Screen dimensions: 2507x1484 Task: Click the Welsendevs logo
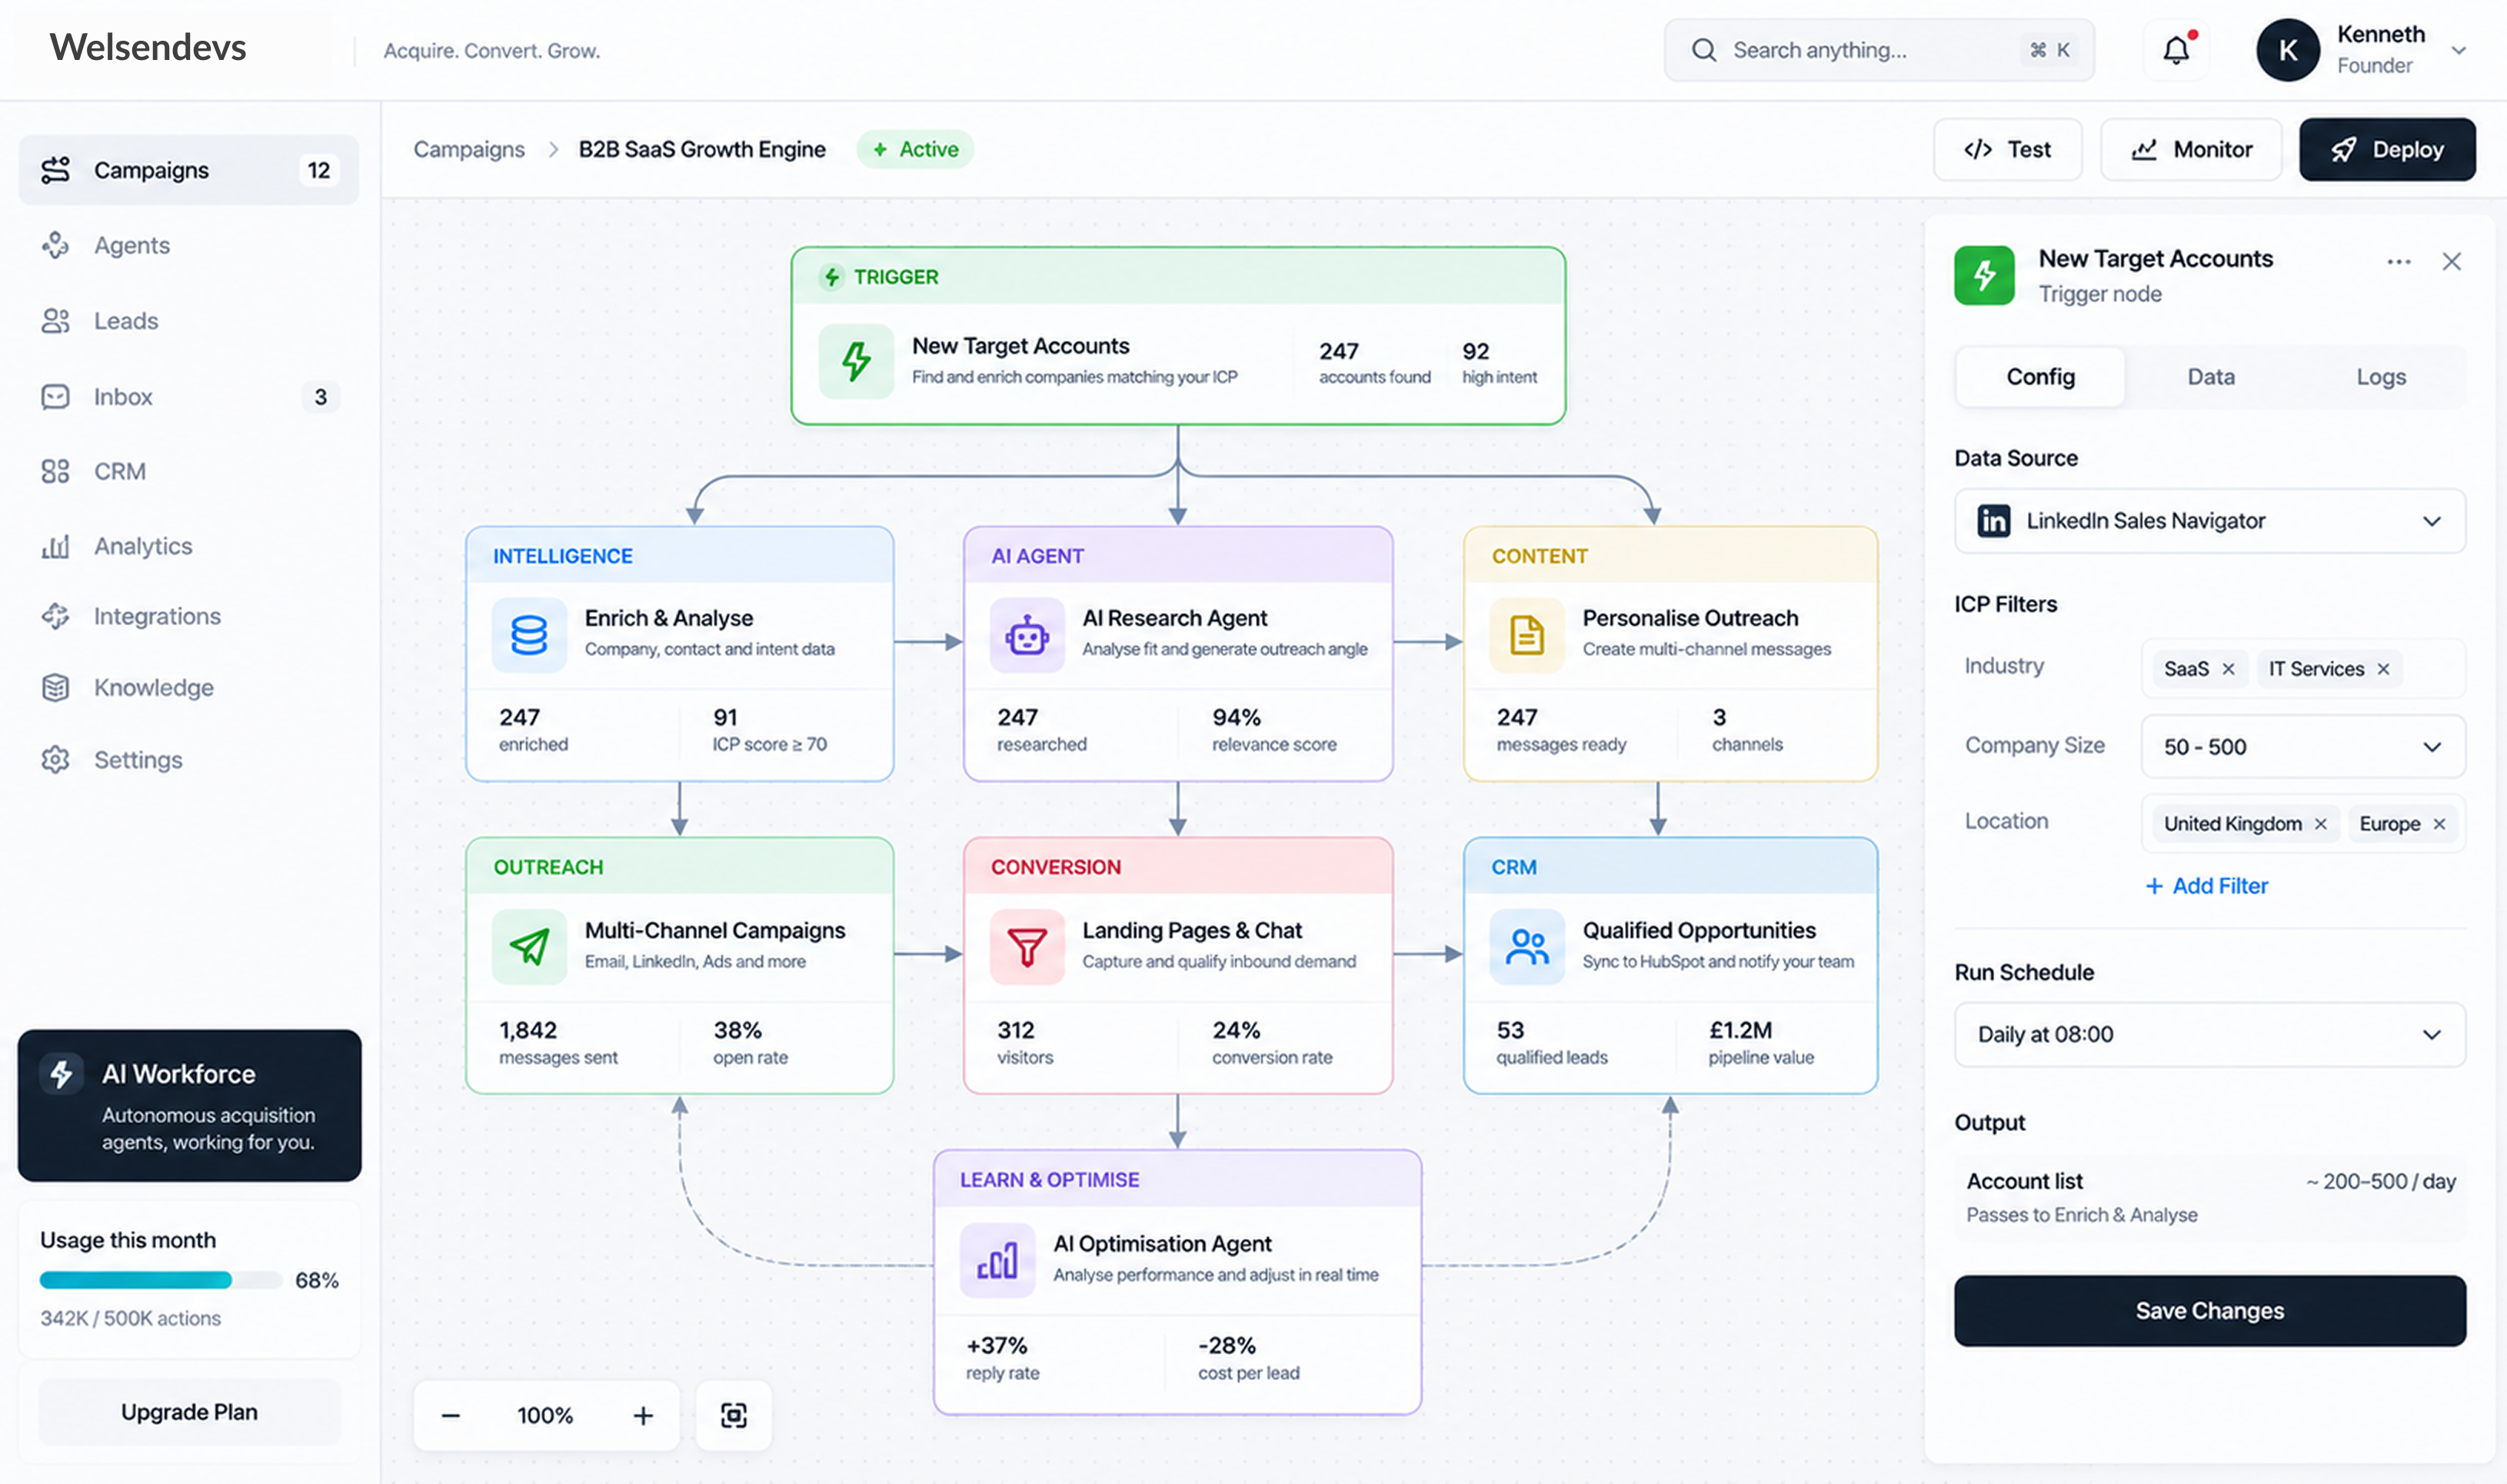148,47
